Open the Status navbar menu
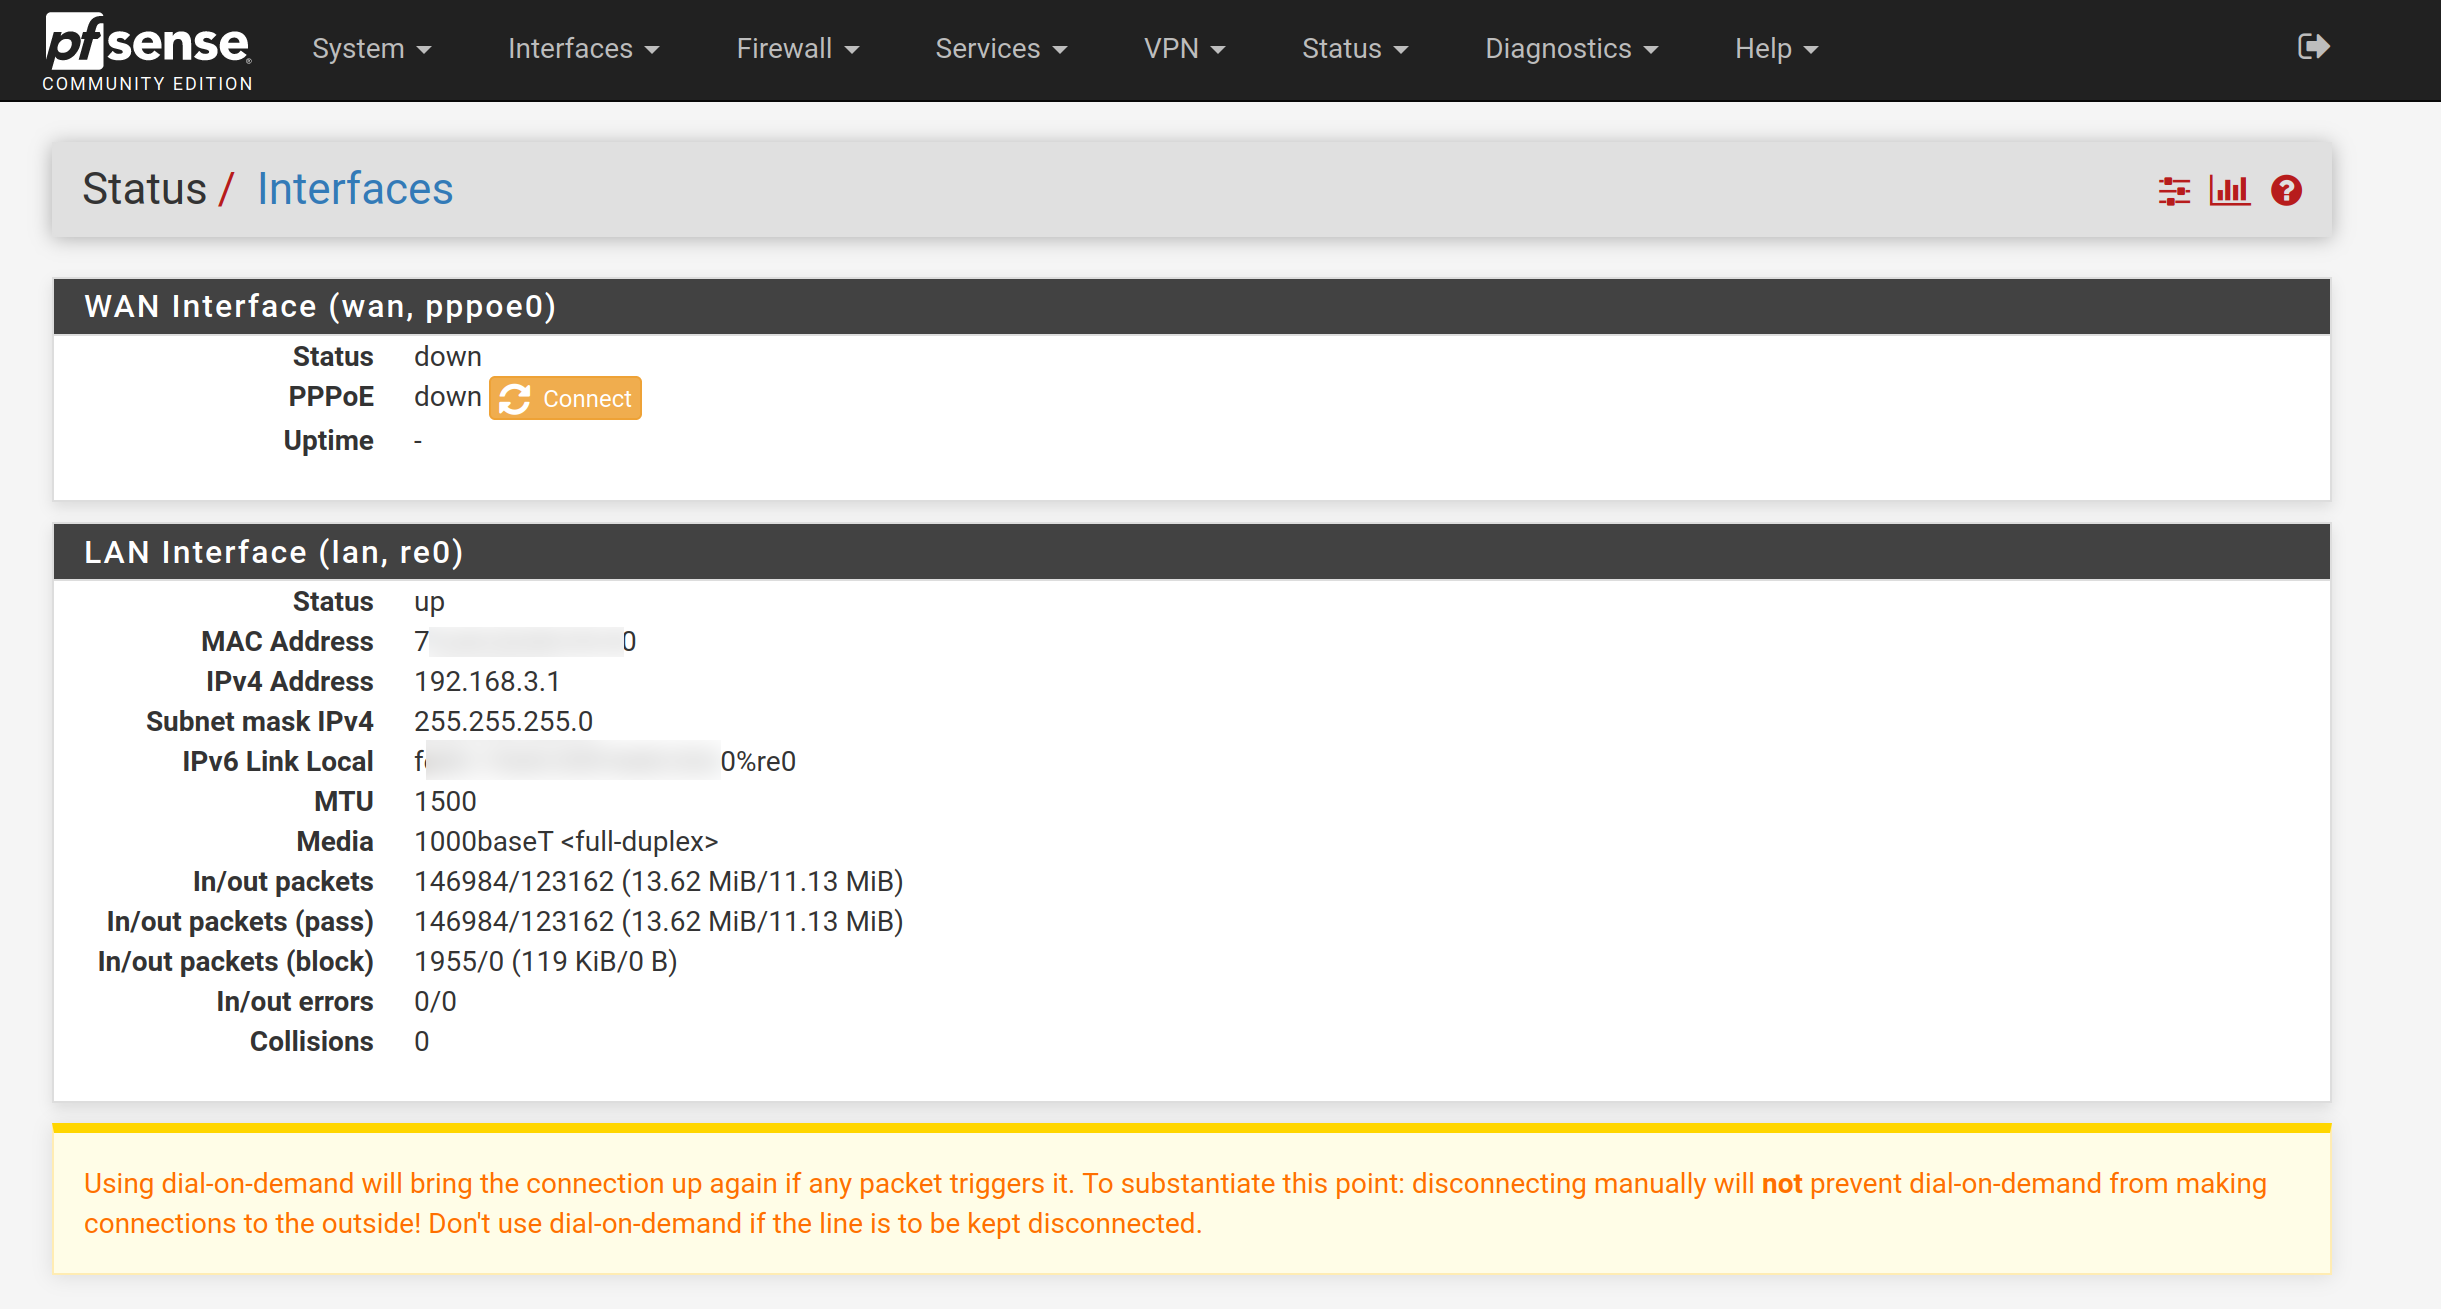The width and height of the screenshot is (2441, 1309). click(x=1354, y=48)
